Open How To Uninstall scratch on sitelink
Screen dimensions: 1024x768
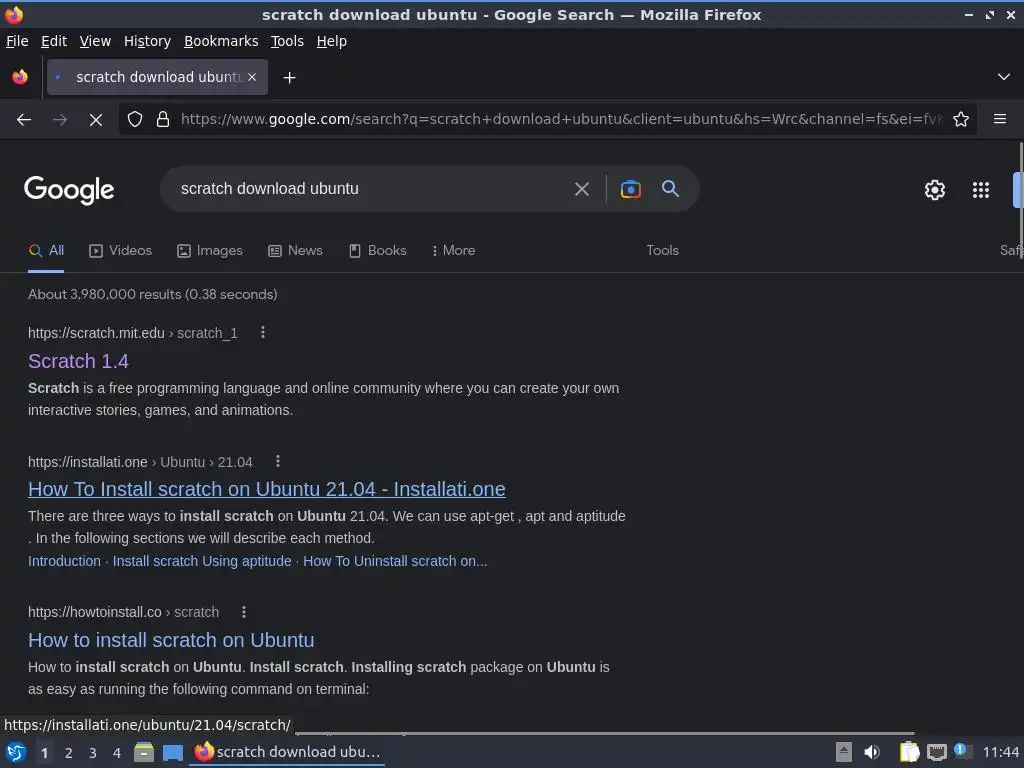point(395,561)
